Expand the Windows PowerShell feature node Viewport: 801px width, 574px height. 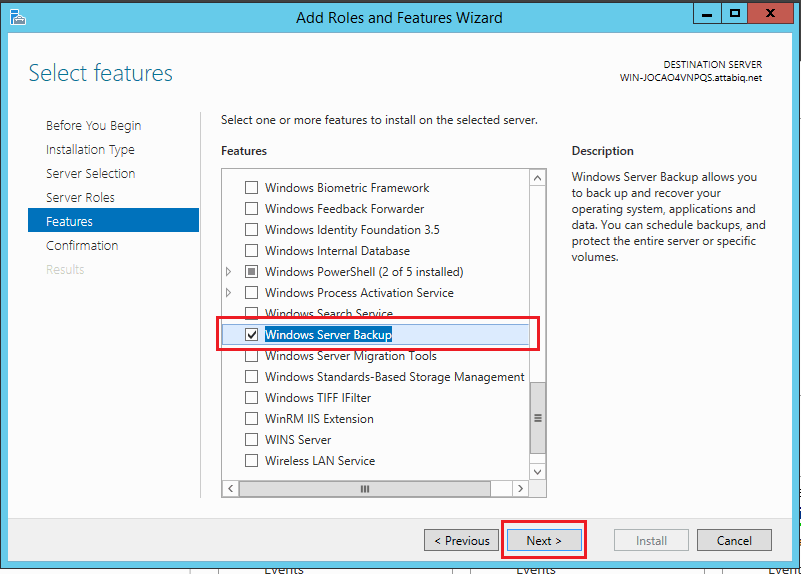tap(229, 272)
